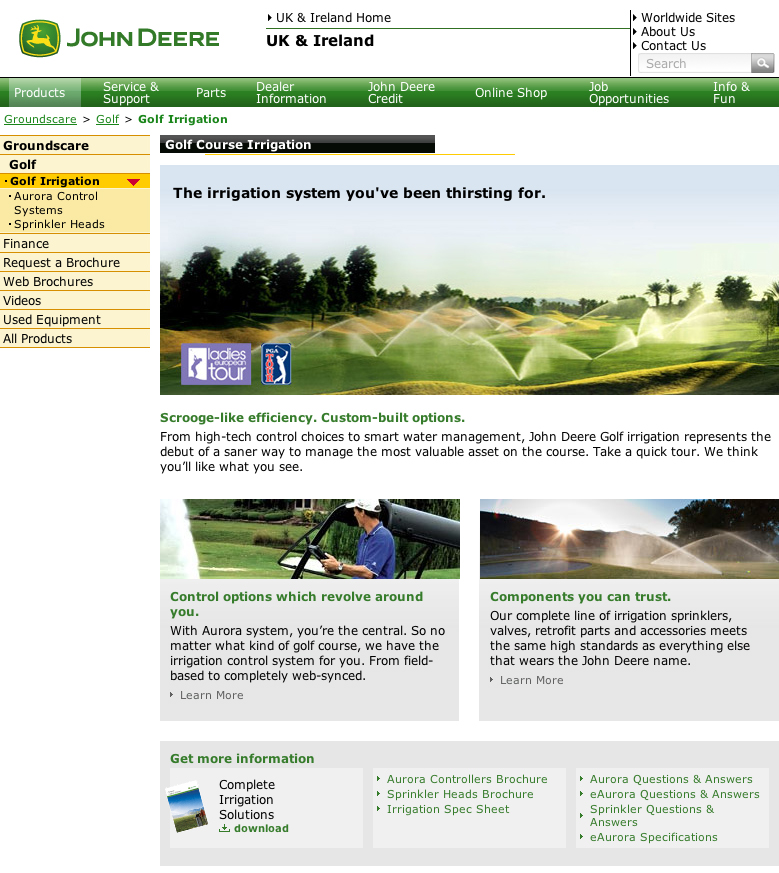View the eAurora Specifications link

(653, 837)
